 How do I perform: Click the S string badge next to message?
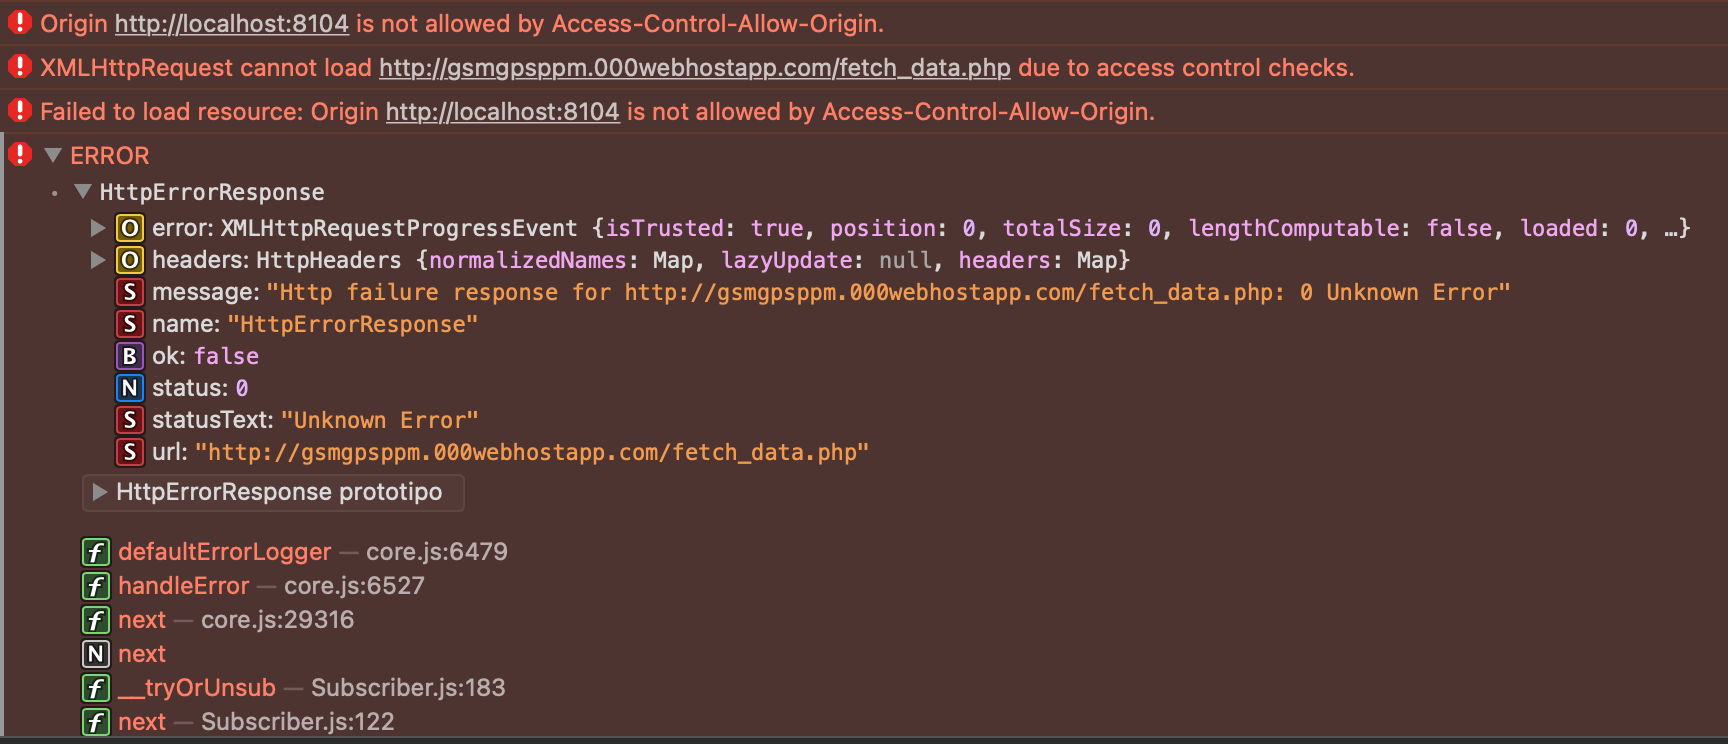click(x=129, y=292)
